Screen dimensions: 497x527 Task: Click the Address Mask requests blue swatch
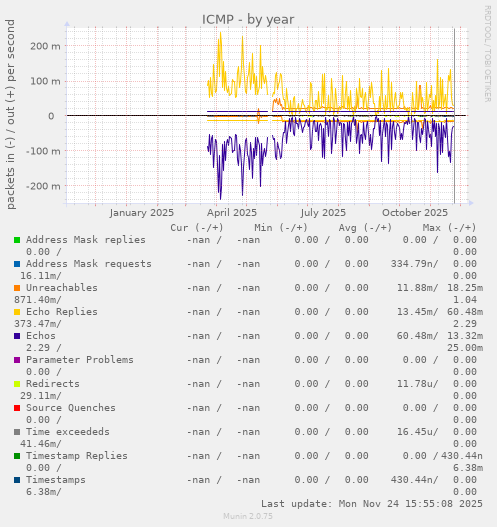[x=17, y=264]
